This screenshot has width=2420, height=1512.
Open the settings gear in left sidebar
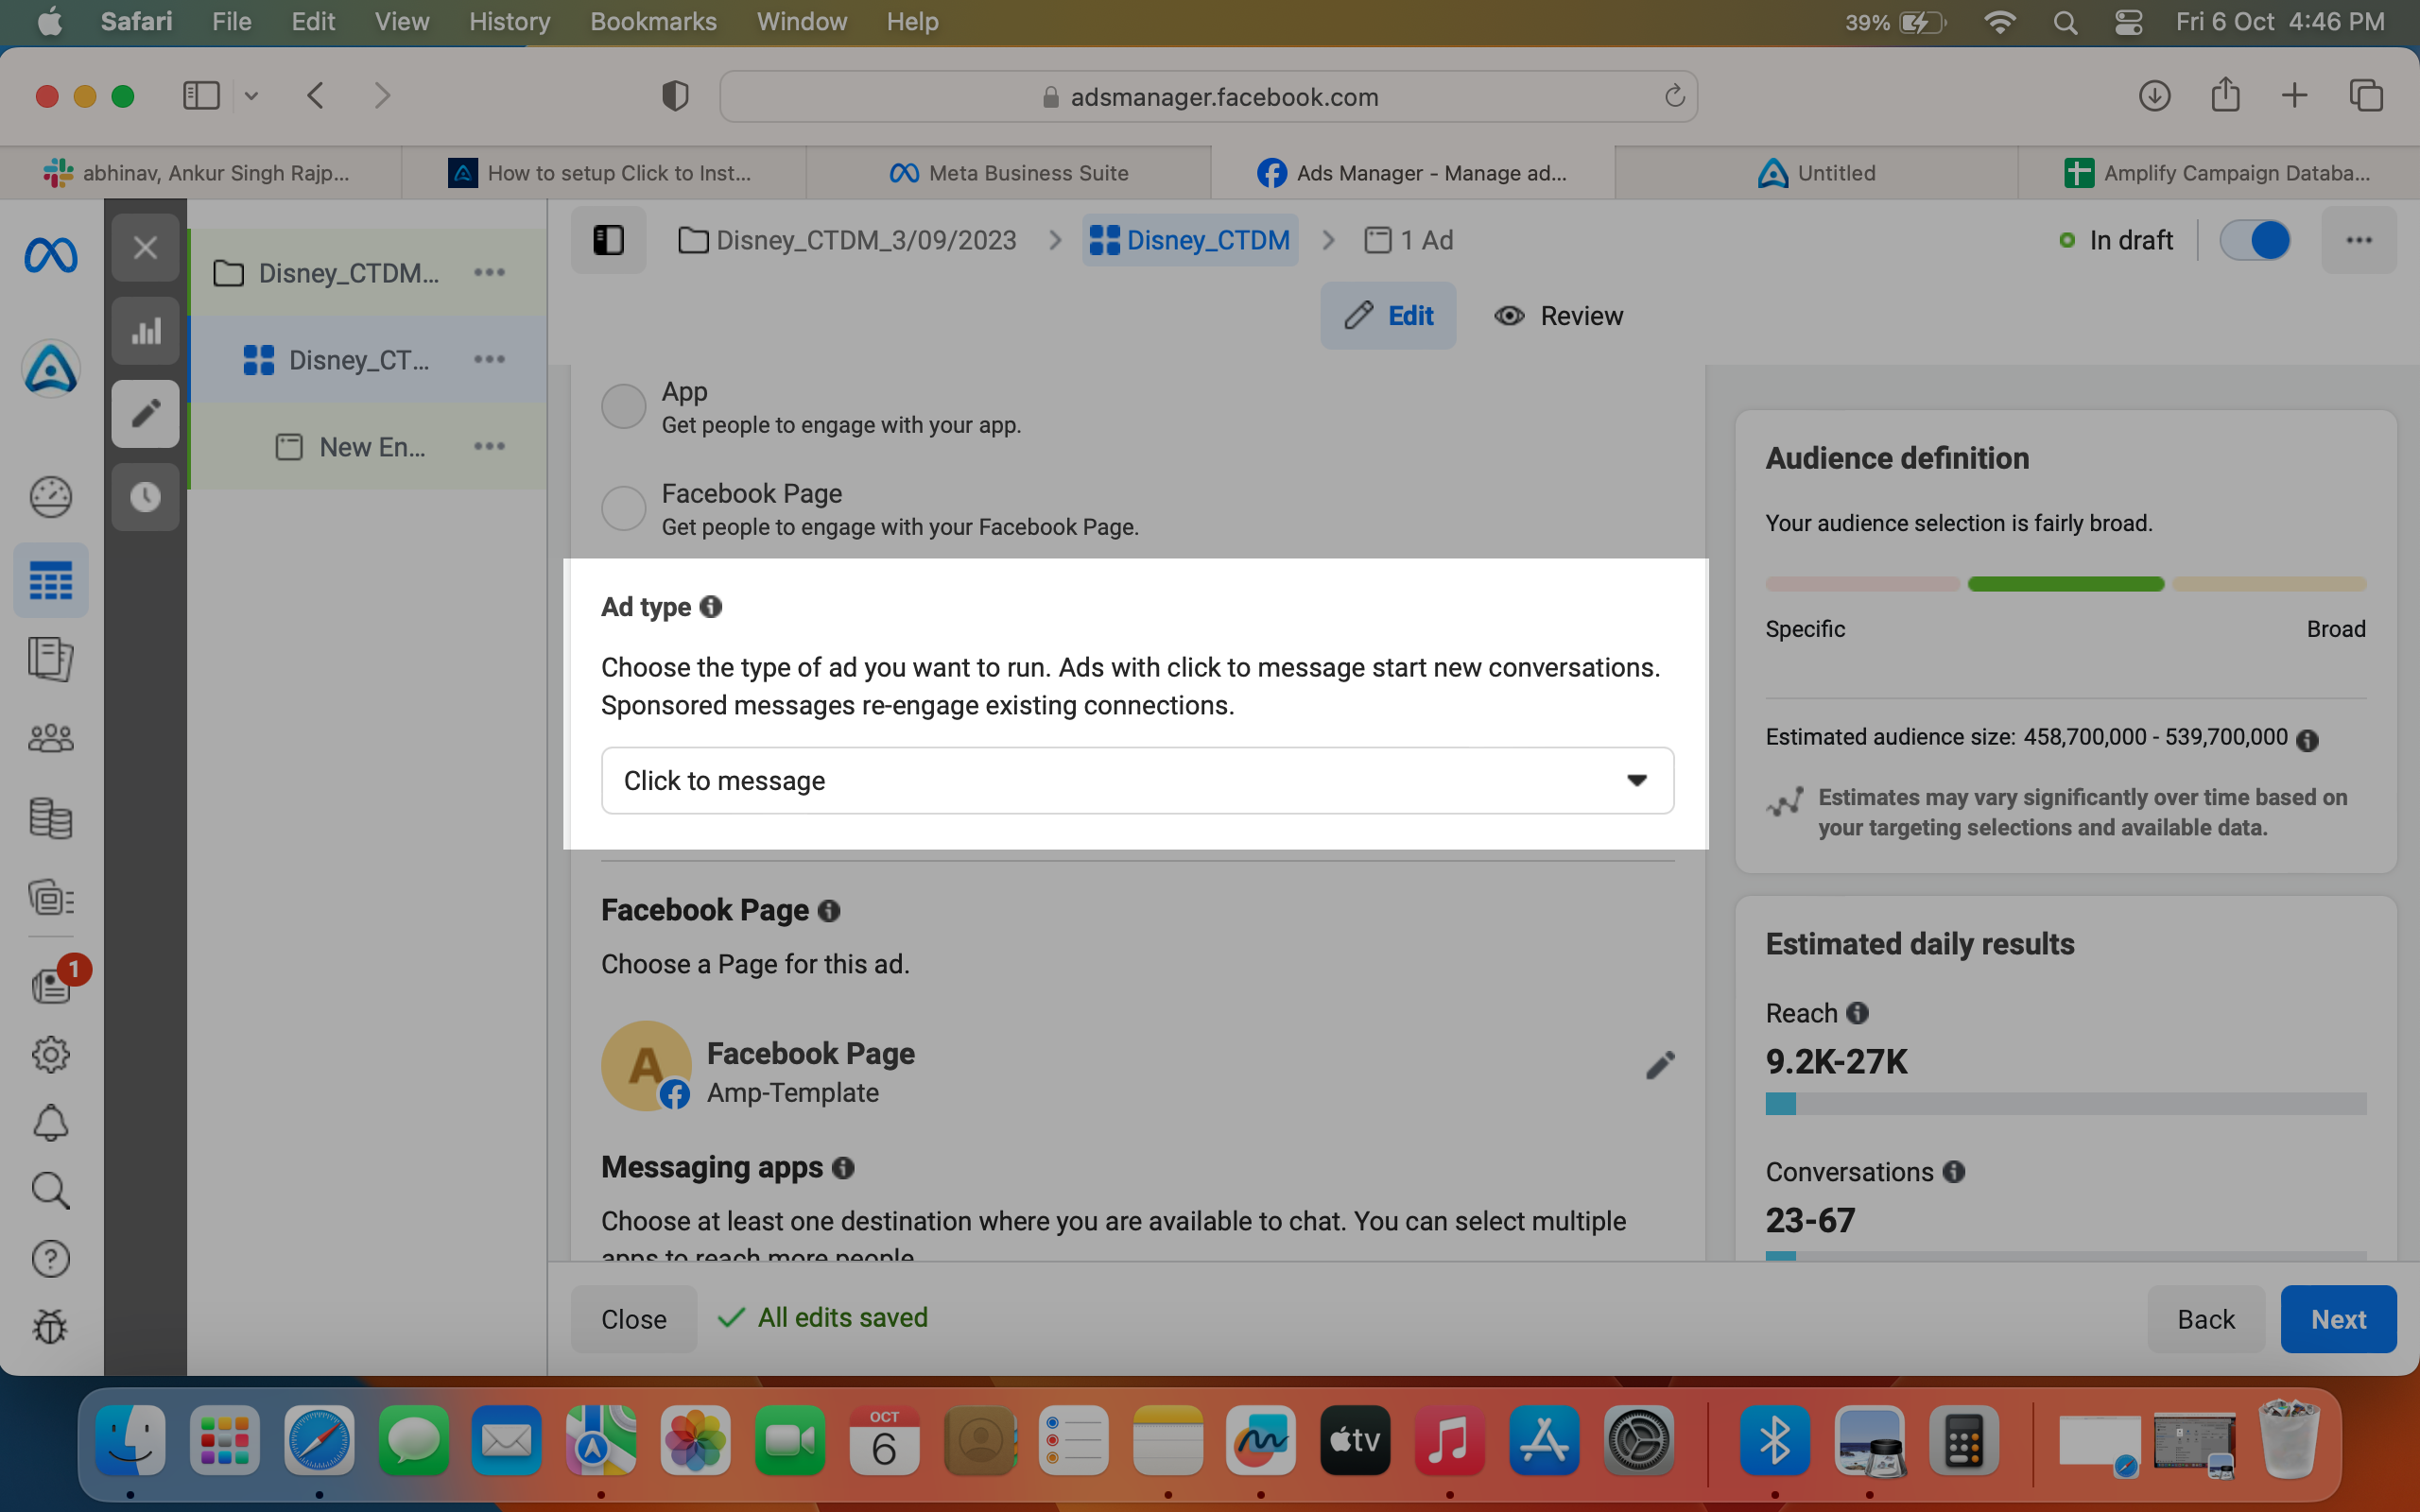[x=50, y=1054]
